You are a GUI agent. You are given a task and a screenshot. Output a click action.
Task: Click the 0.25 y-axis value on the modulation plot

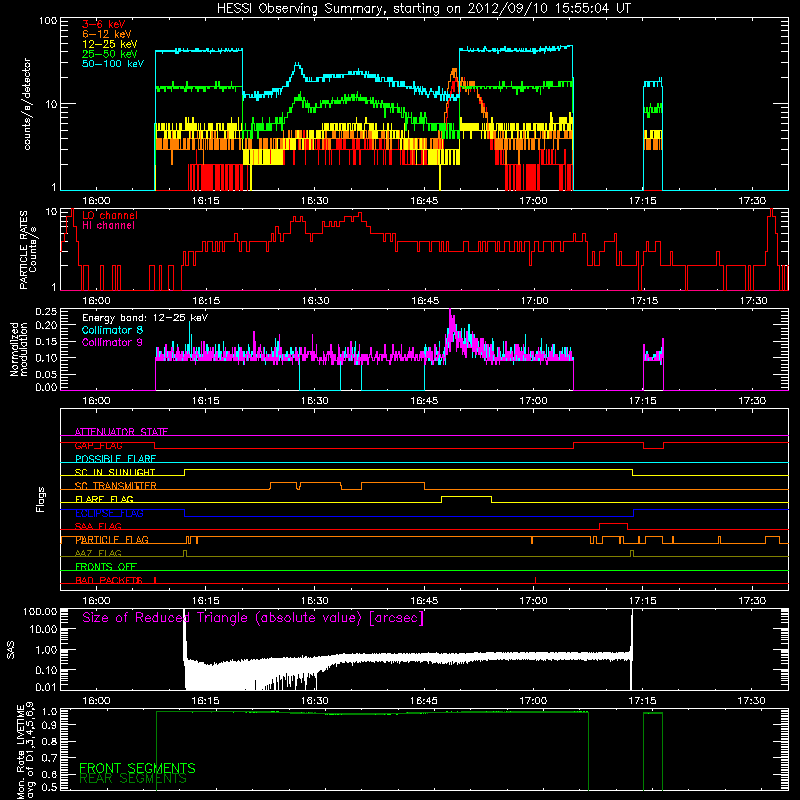coord(46,311)
